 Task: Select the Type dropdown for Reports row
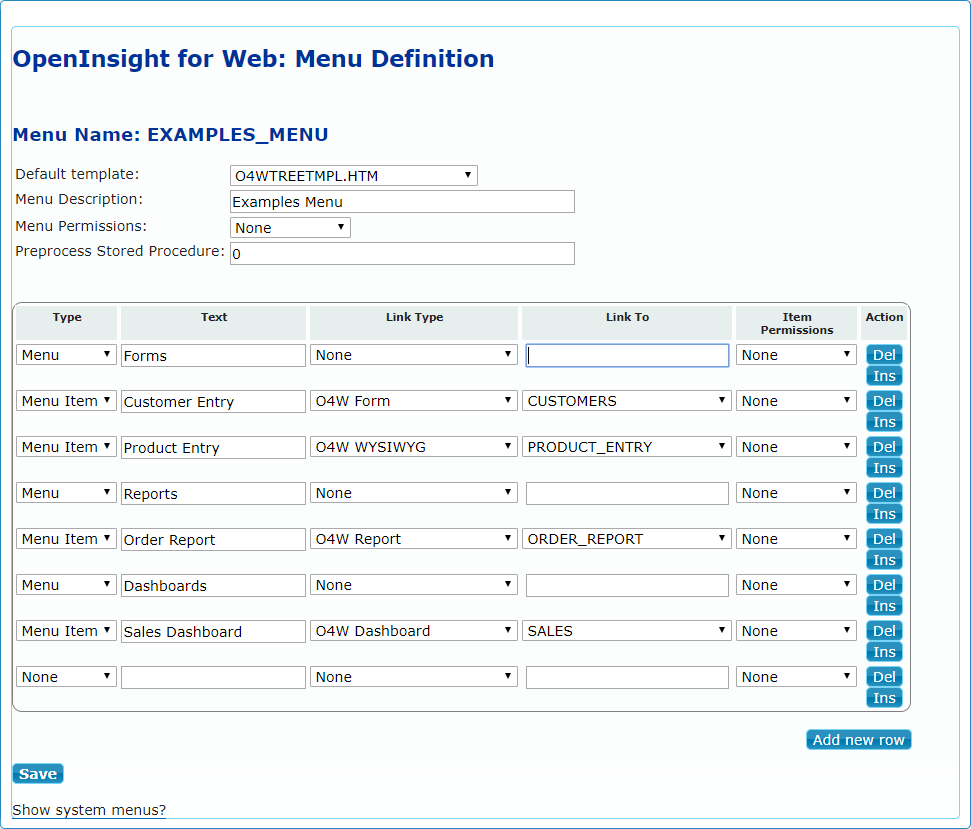(x=66, y=493)
